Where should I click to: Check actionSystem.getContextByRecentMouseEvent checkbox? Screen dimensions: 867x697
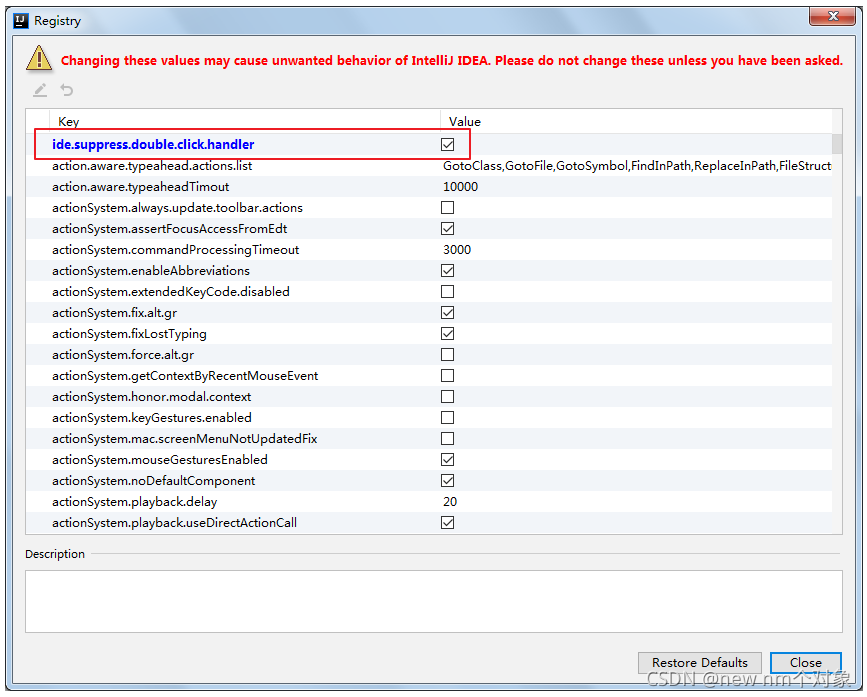click(447, 375)
